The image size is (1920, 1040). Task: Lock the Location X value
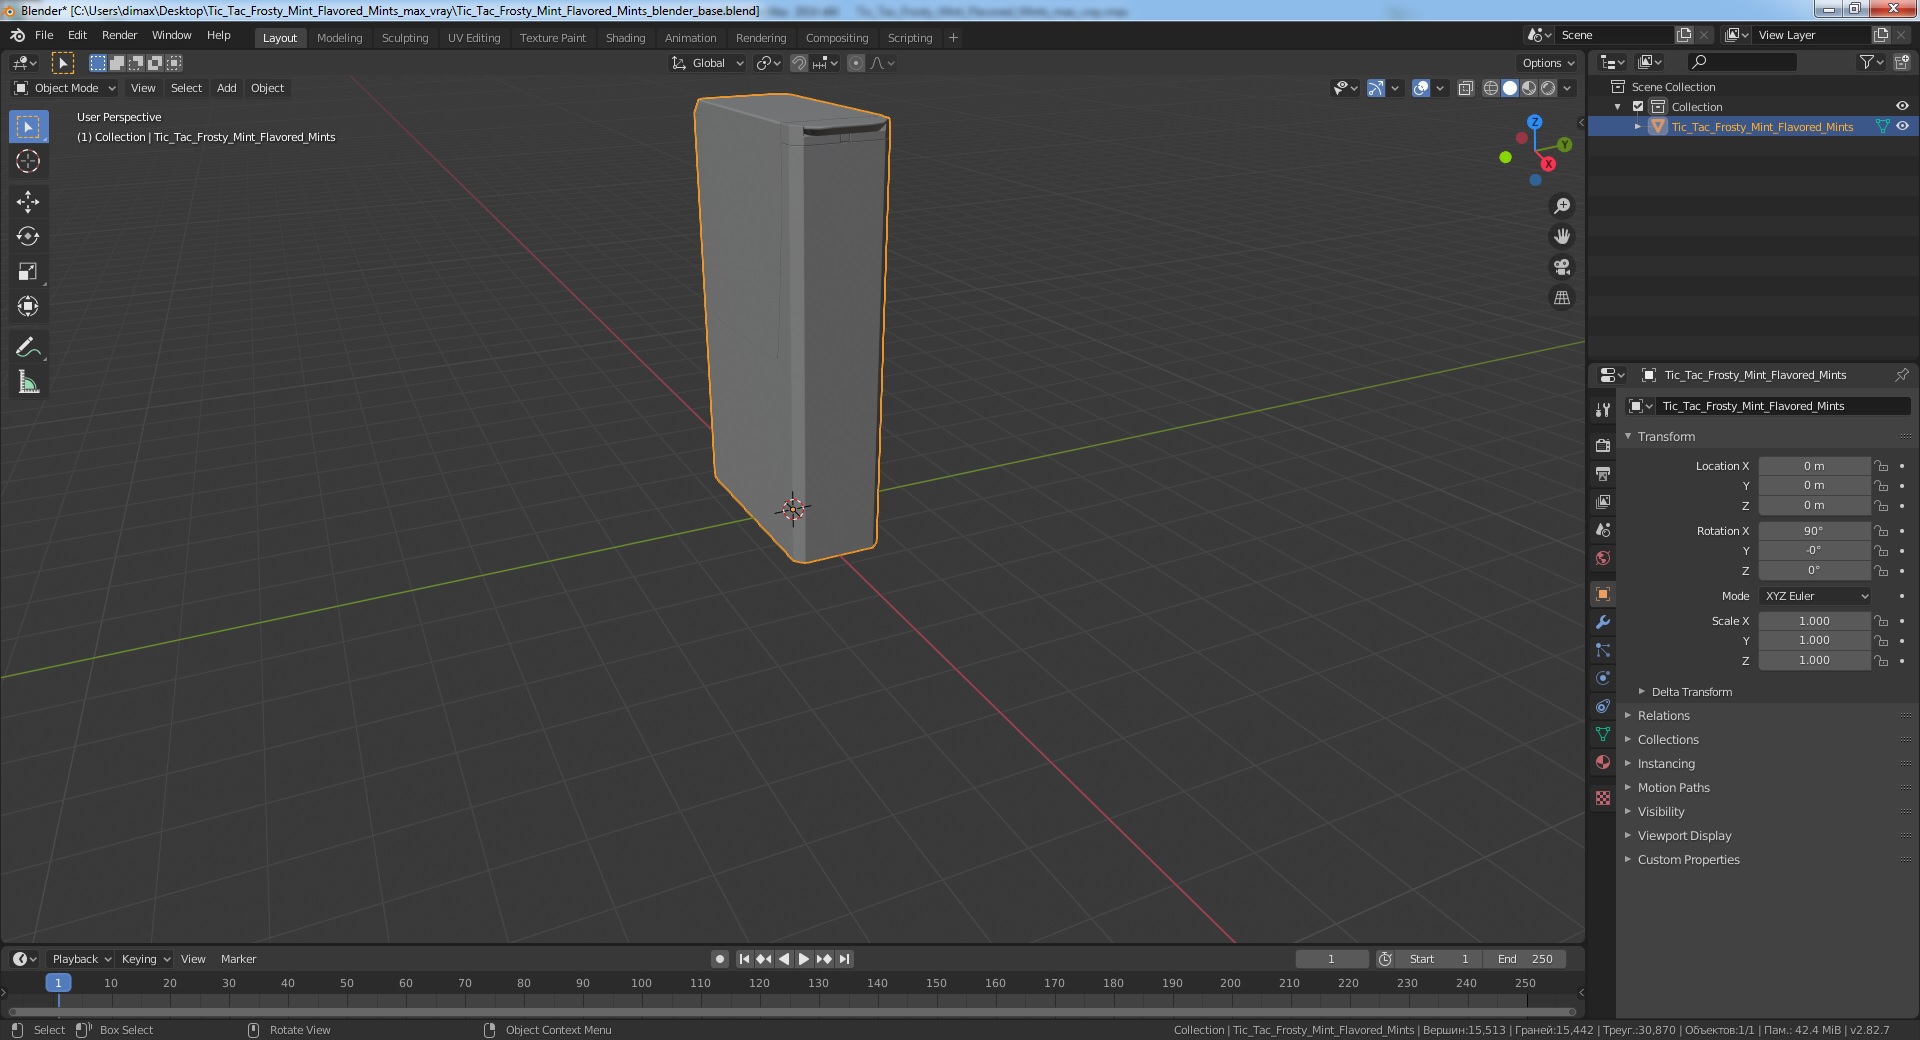1881,466
